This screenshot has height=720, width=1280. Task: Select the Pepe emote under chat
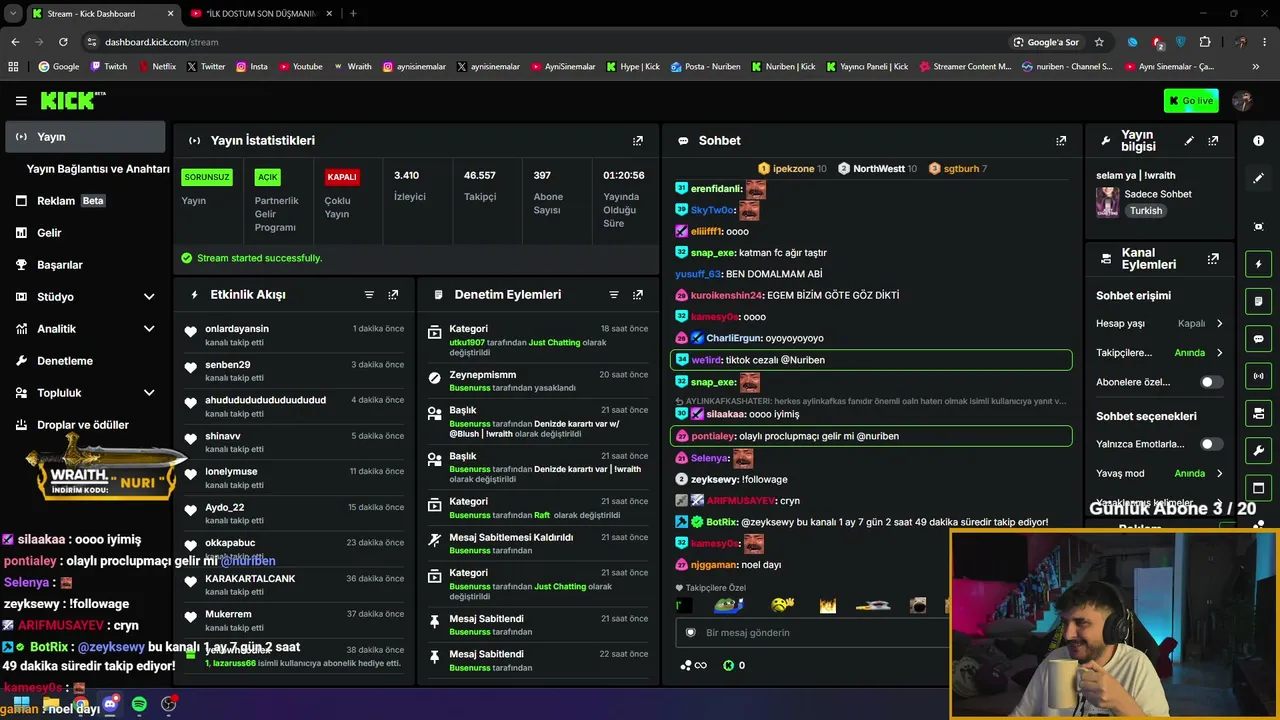point(729,605)
